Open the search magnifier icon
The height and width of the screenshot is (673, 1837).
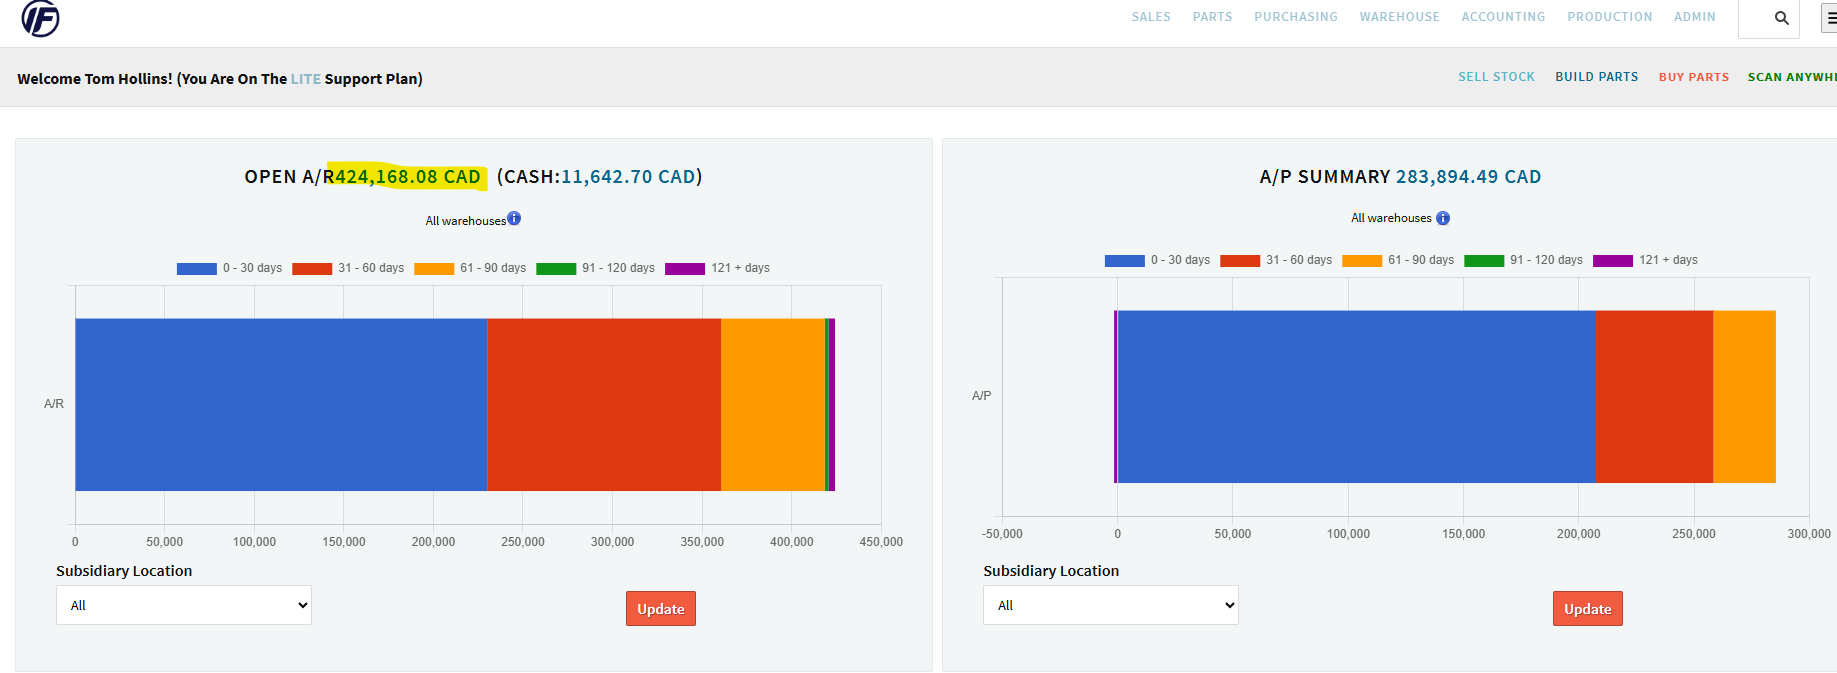[x=1781, y=18]
